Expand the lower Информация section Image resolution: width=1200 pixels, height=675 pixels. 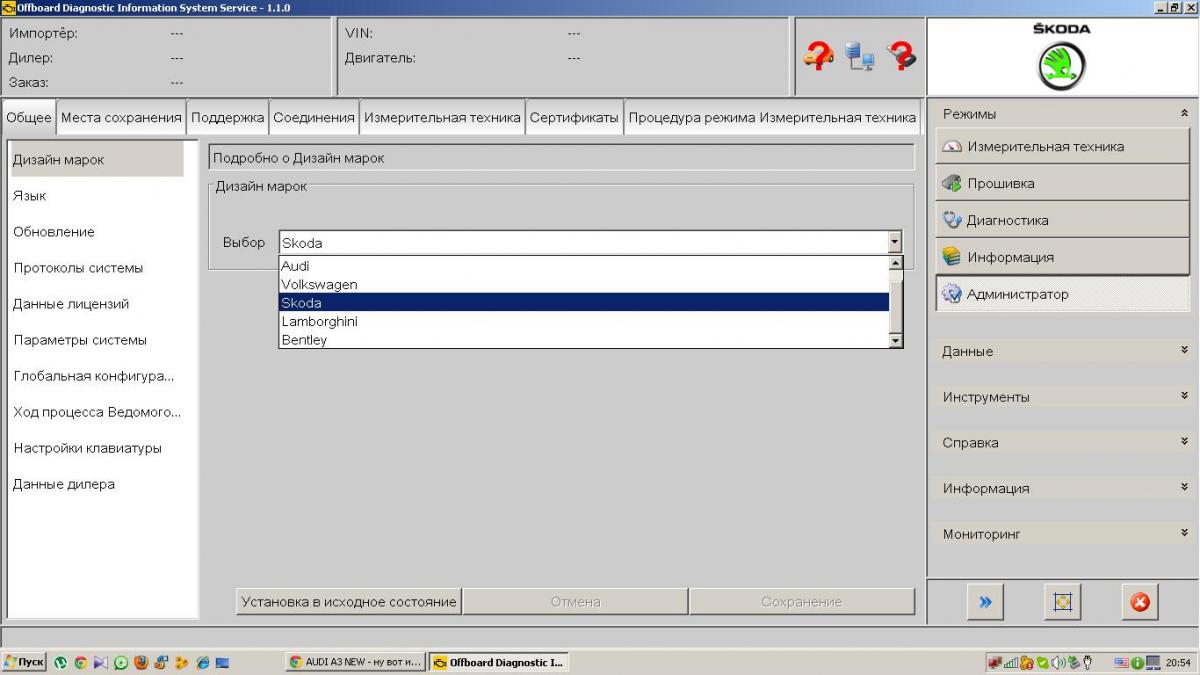click(x=1185, y=488)
